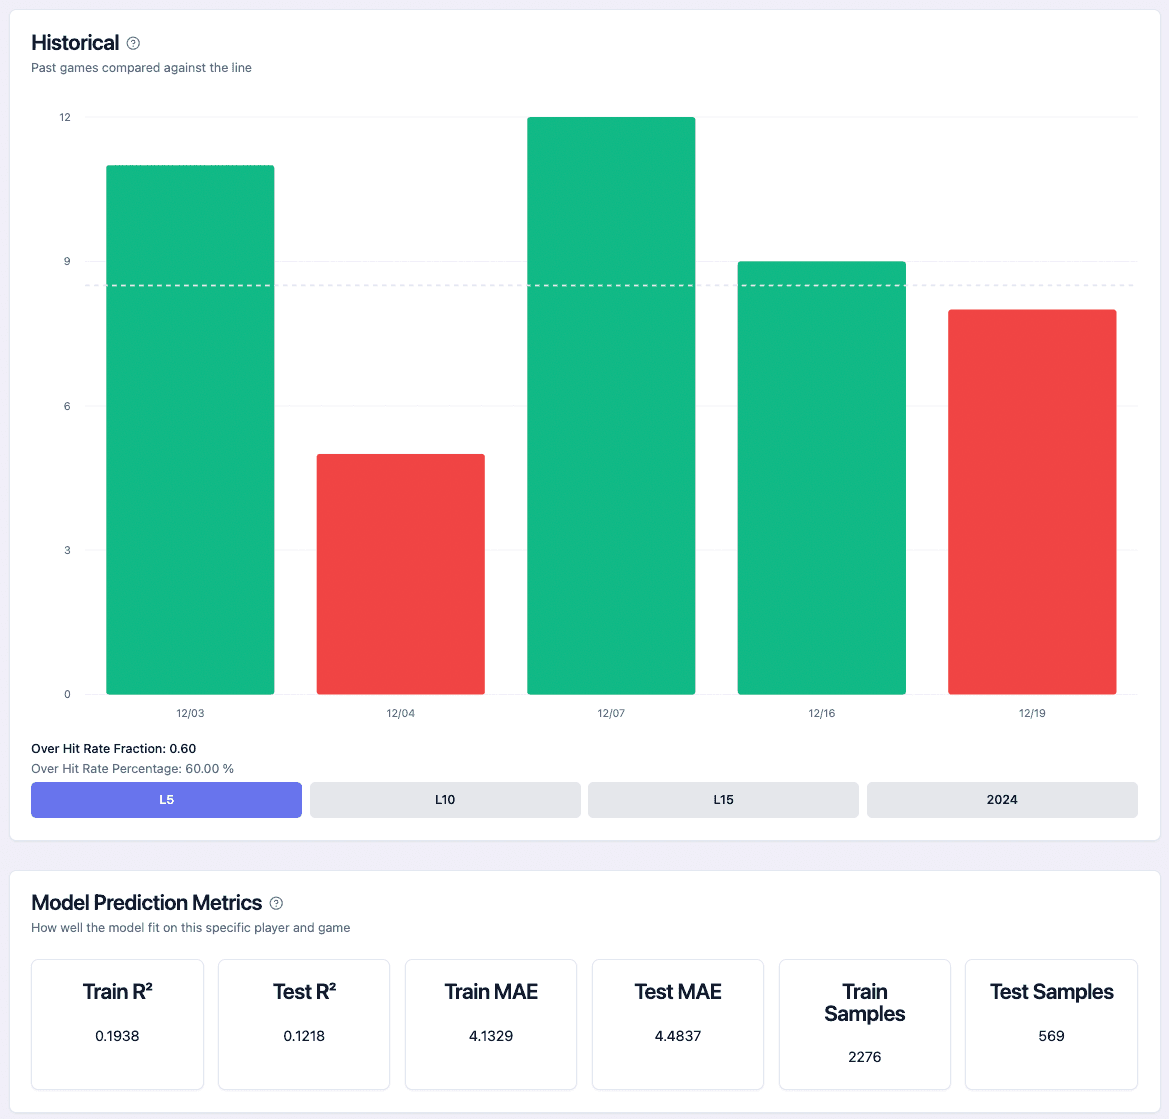Click the green bar for 12/03
This screenshot has width=1169, height=1119.
190,430
